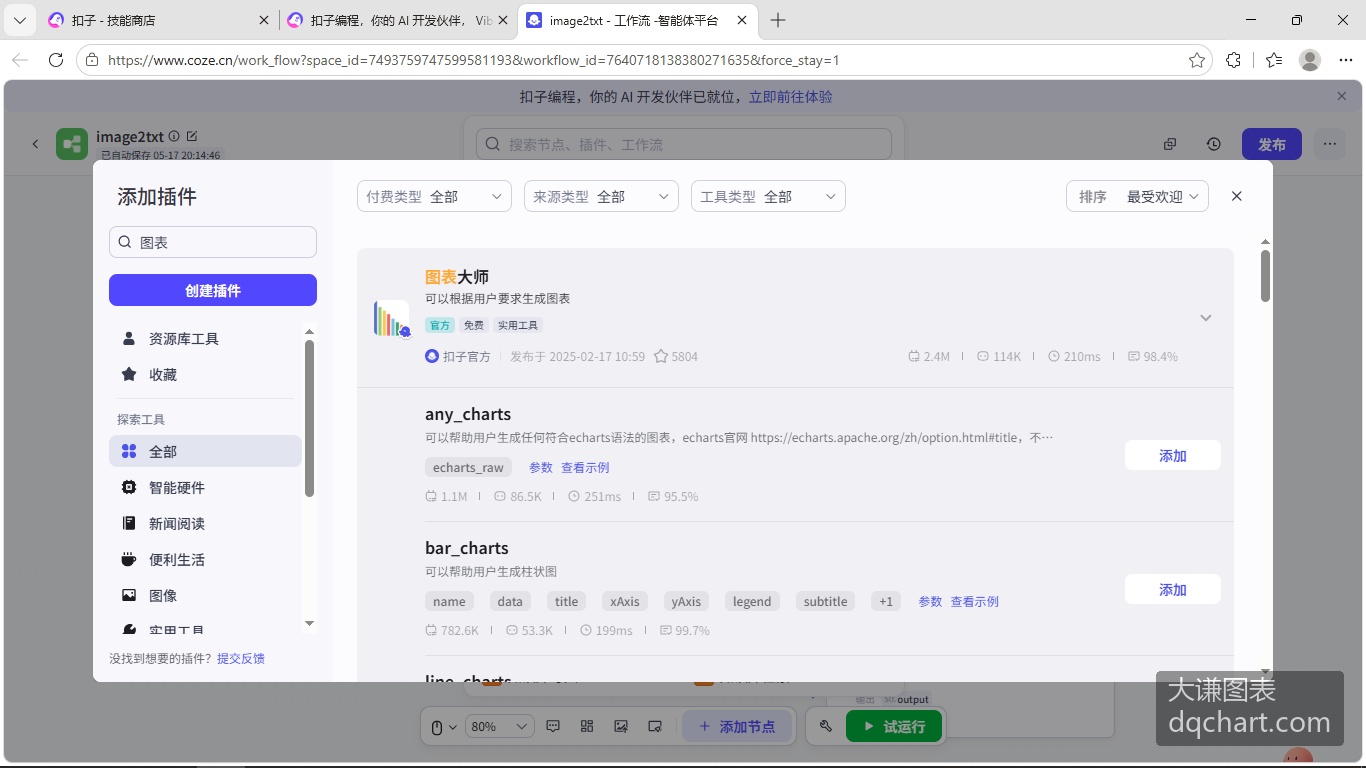Select the 智能硬件 category
1366x768 pixels.
205,488
